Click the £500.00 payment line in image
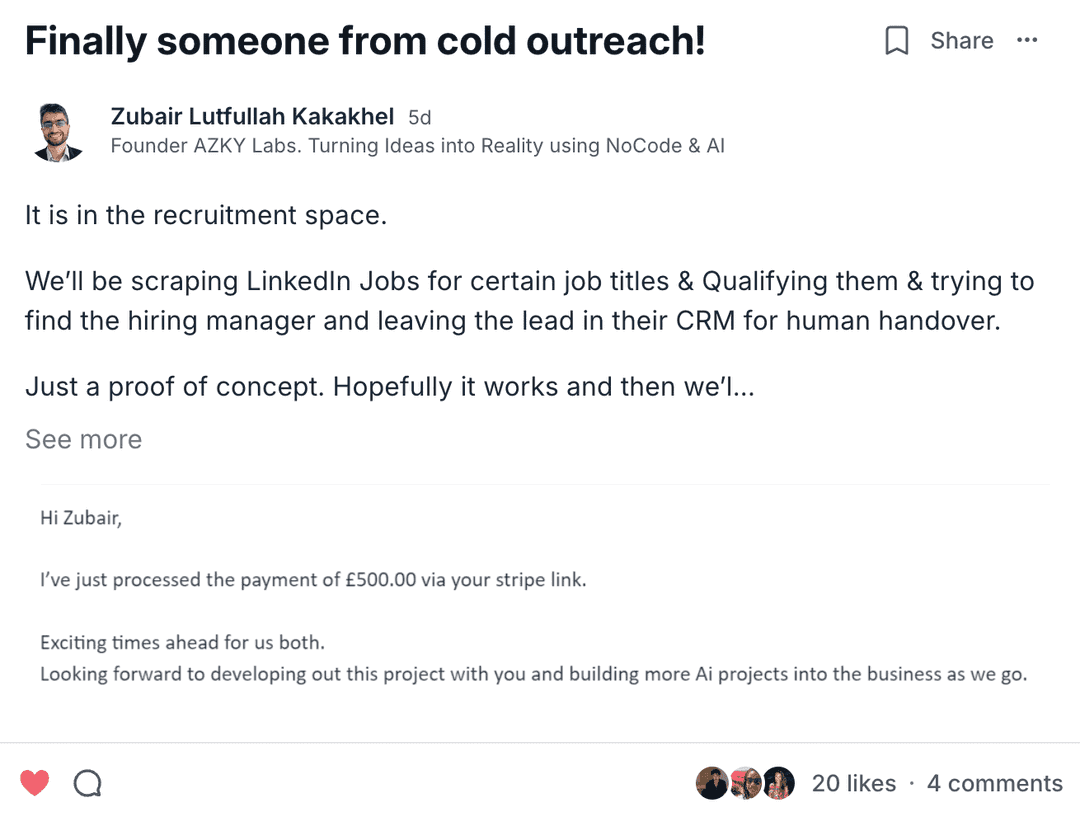The image size is (1080, 816). click(x=313, y=579)
